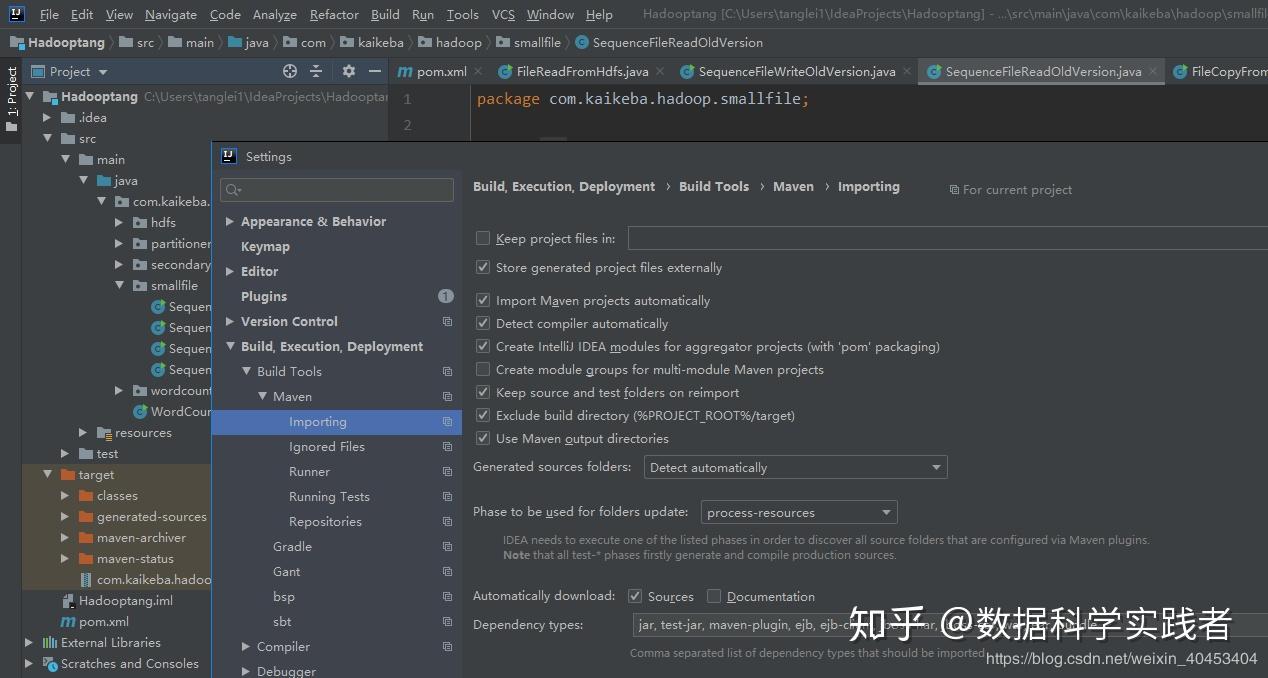This screenshot has width=1268, height=678.
Task: Click the per-project icon next to Gradle
Action: pos(447,547)
